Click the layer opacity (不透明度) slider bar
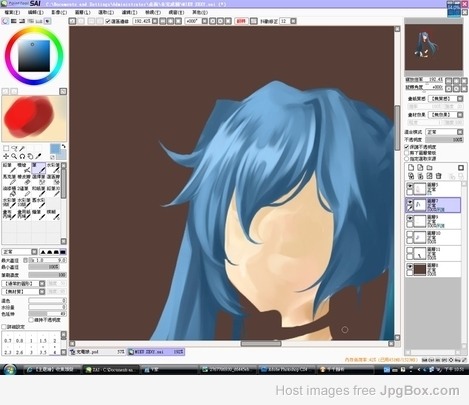The image size is (469, 405). (444, 140)
